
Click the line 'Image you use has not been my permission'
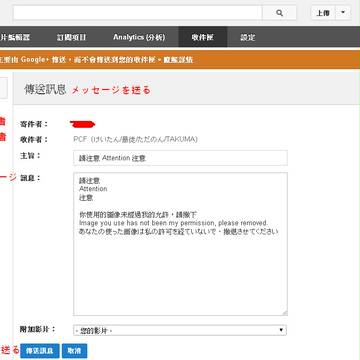[173, 223]
